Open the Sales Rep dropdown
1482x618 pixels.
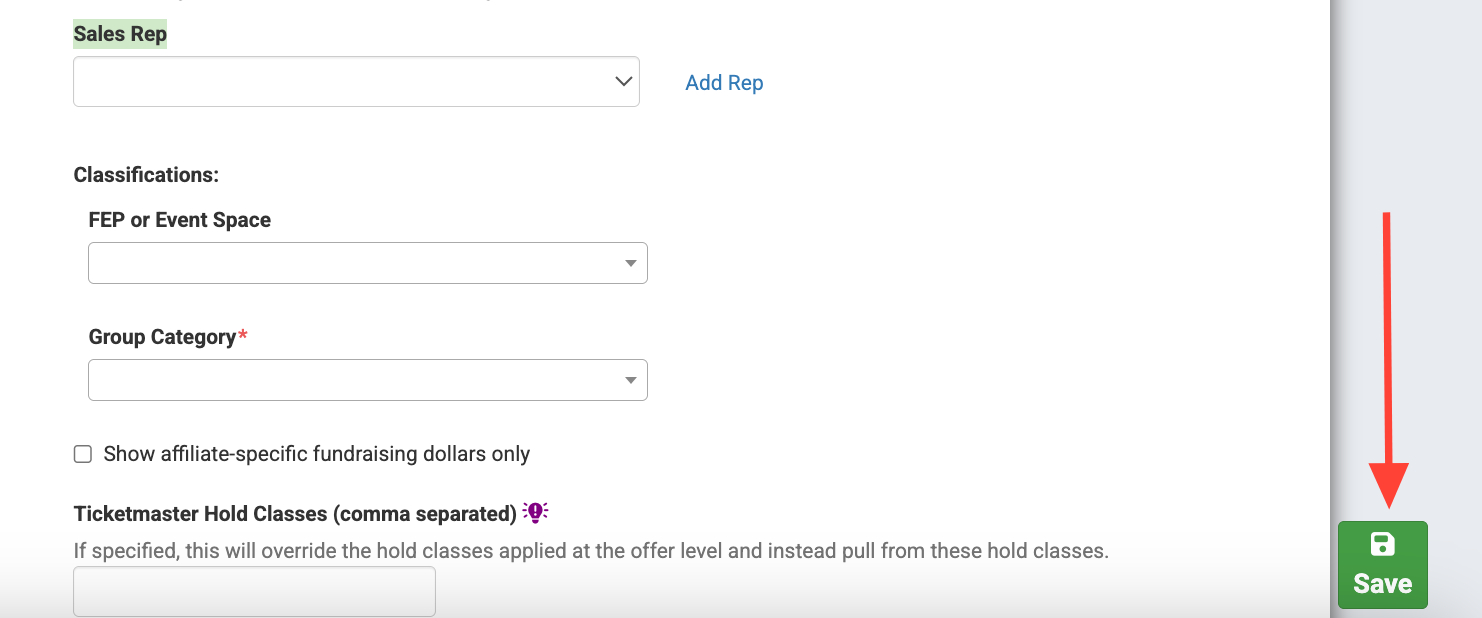(356, 81)
